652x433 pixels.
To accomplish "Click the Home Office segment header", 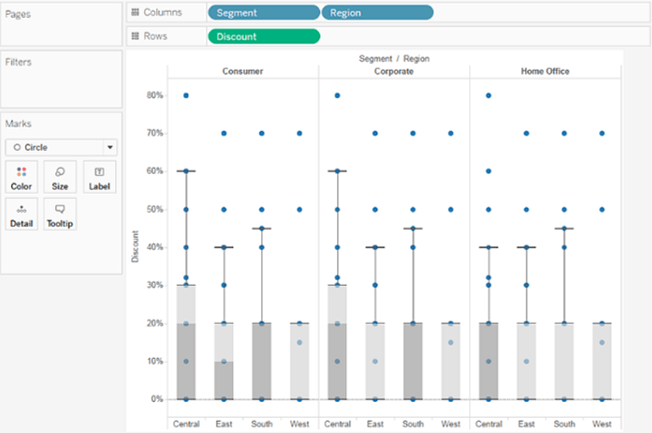I will coord(545,72).
